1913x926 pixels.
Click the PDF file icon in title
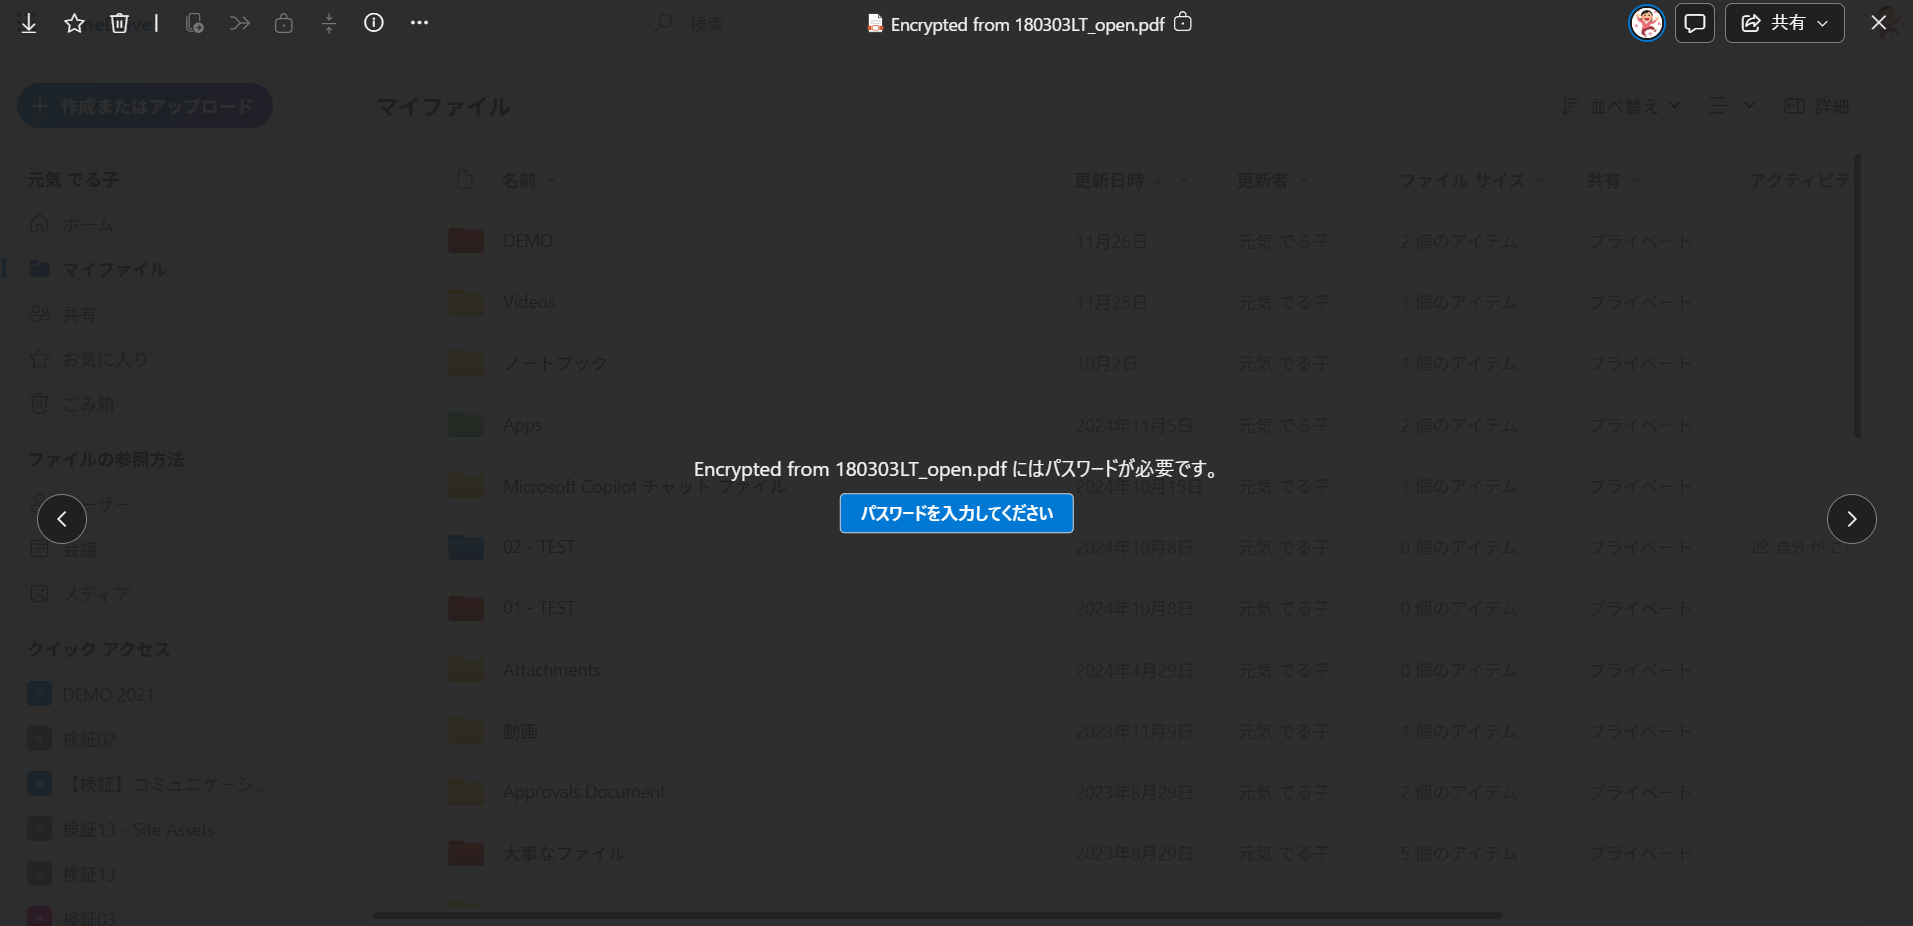[875, 24]
